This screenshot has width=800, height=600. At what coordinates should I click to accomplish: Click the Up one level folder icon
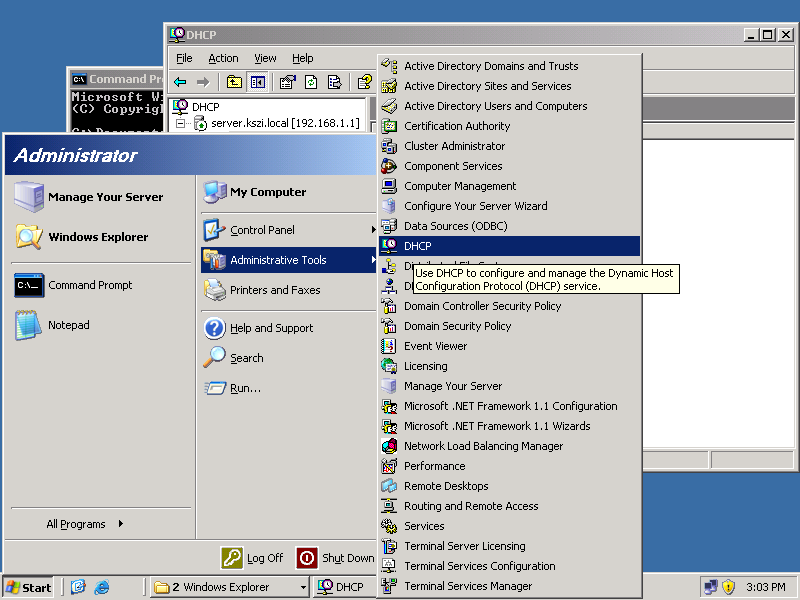pyautogui.click(x=234, y=82)
